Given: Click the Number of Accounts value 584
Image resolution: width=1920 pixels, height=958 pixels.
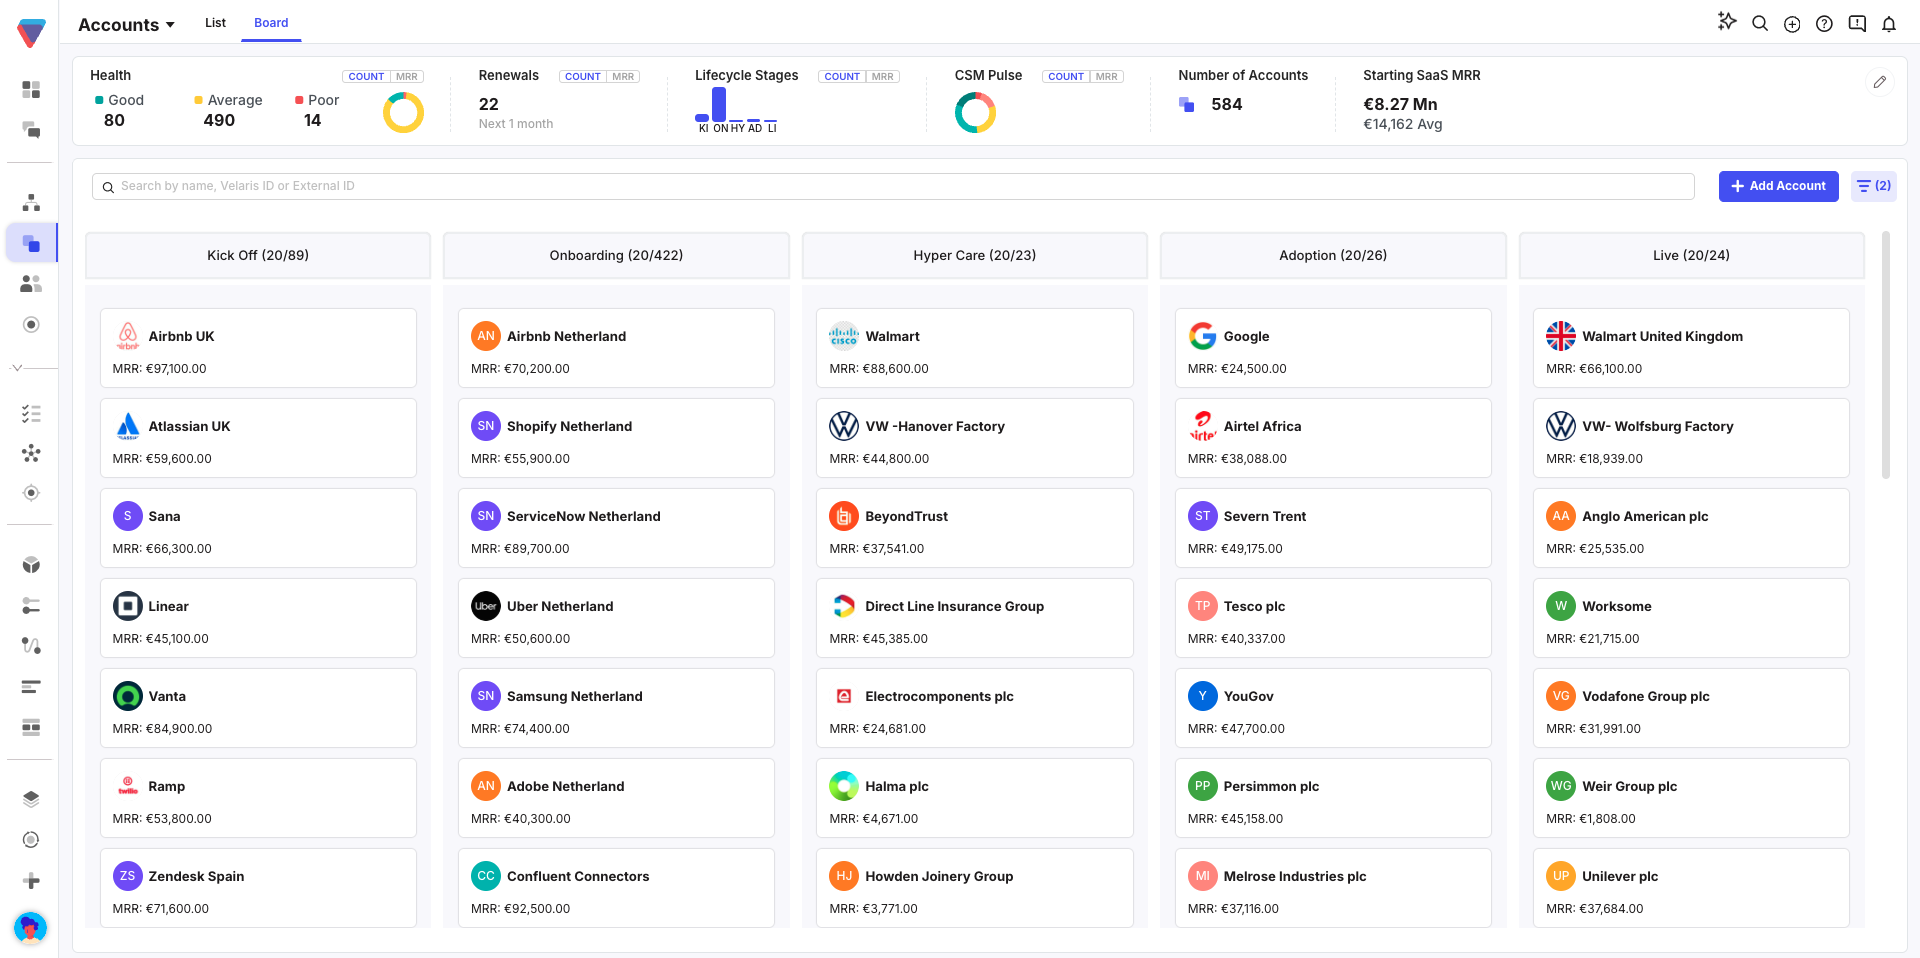Looking at the screenshot, I should click(x=1226, y=104).
